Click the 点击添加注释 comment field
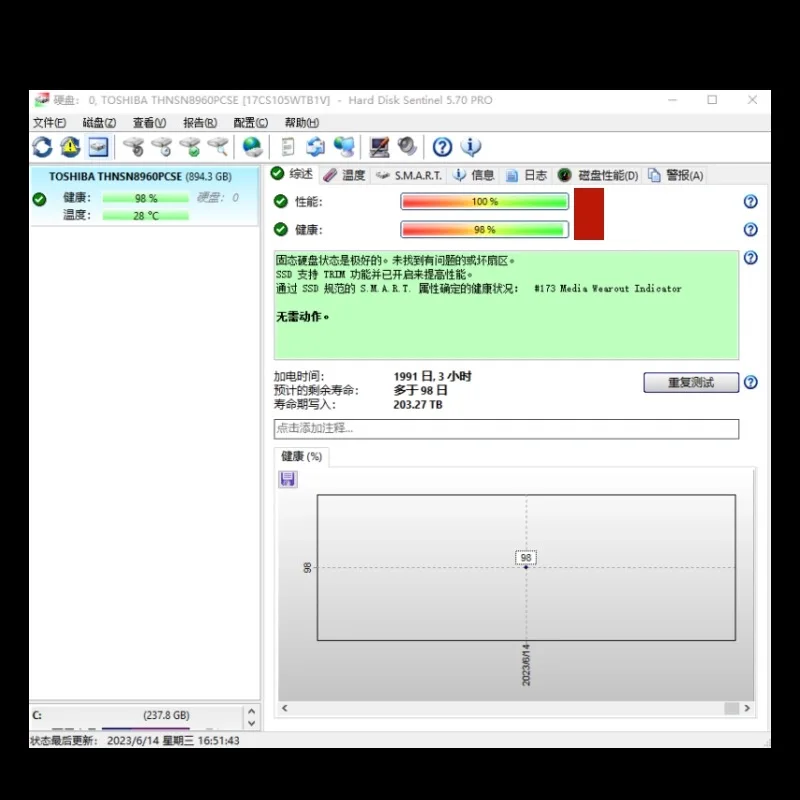The height and width of the screenshot is (800, 800). tap(506, 429)
